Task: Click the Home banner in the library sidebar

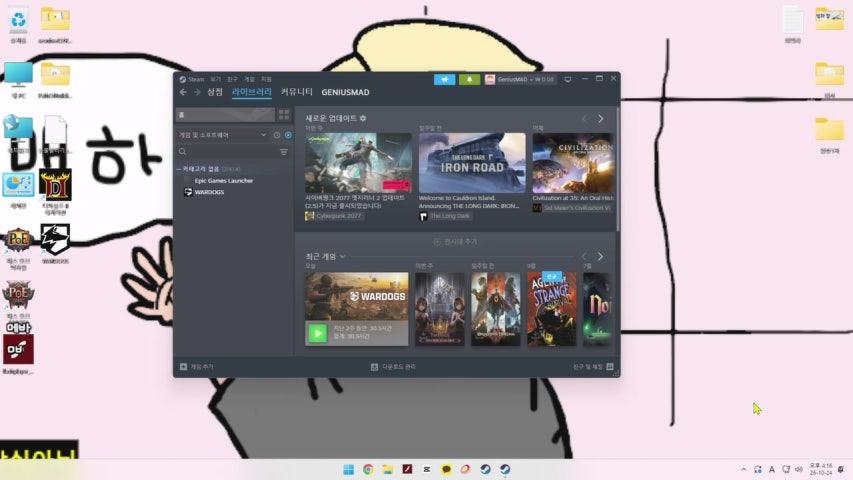Action: pyautogui.click(x=226, y=115)
